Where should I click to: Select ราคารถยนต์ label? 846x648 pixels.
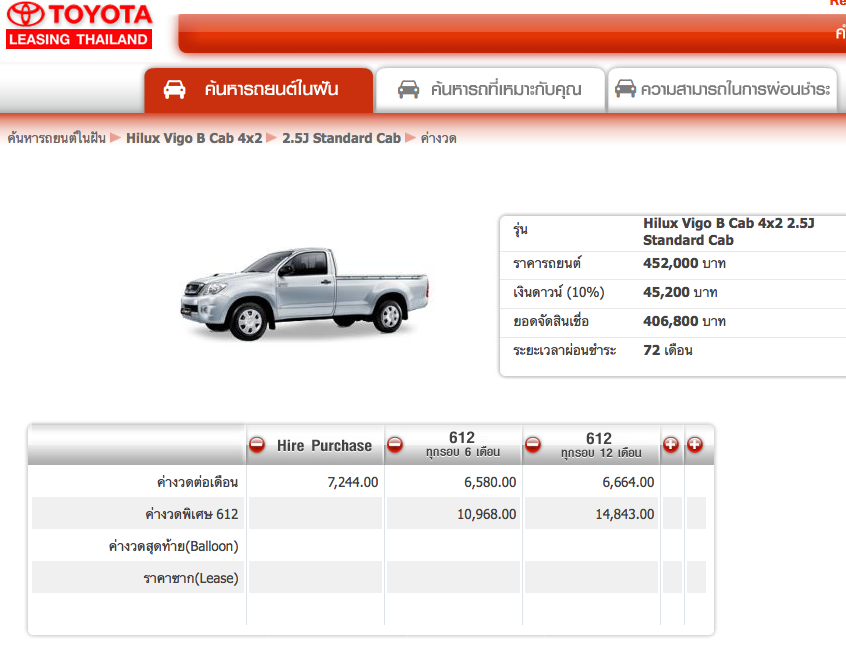(547, 263)
